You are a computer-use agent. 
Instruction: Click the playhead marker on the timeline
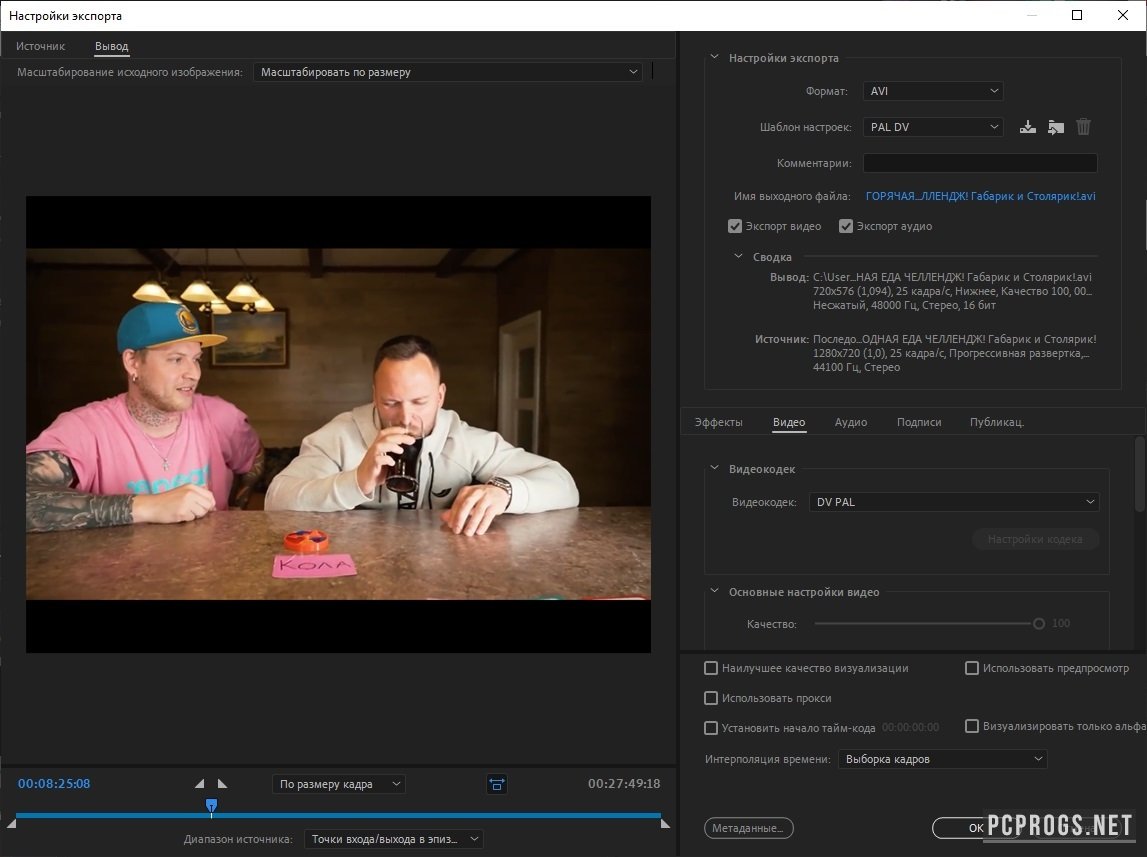point(211,806)
